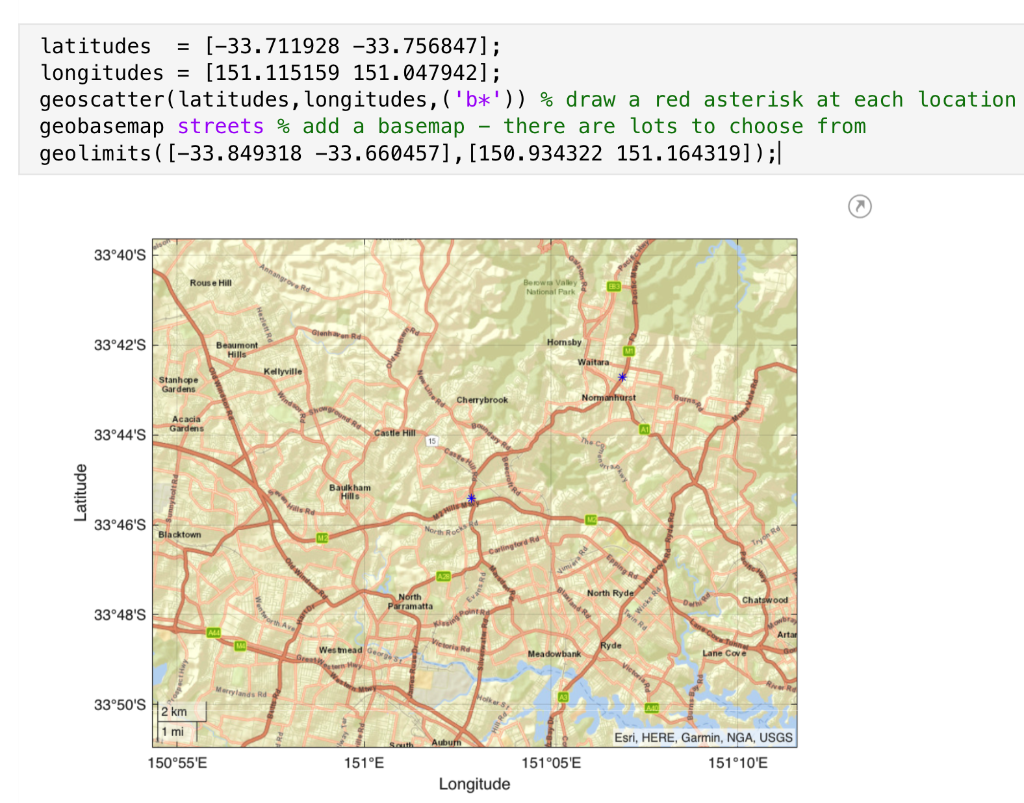Click the 151°E longitude tick label
Screen dimensions: 1024x803
(x=364, y=763)
